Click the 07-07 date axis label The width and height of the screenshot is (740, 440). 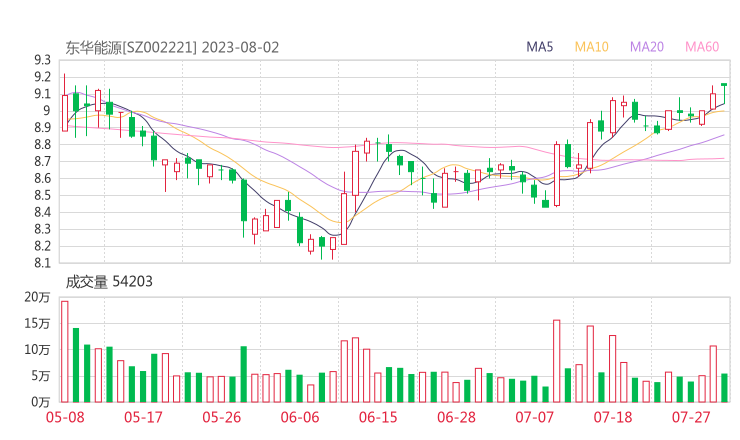click(x=534, y=417)
